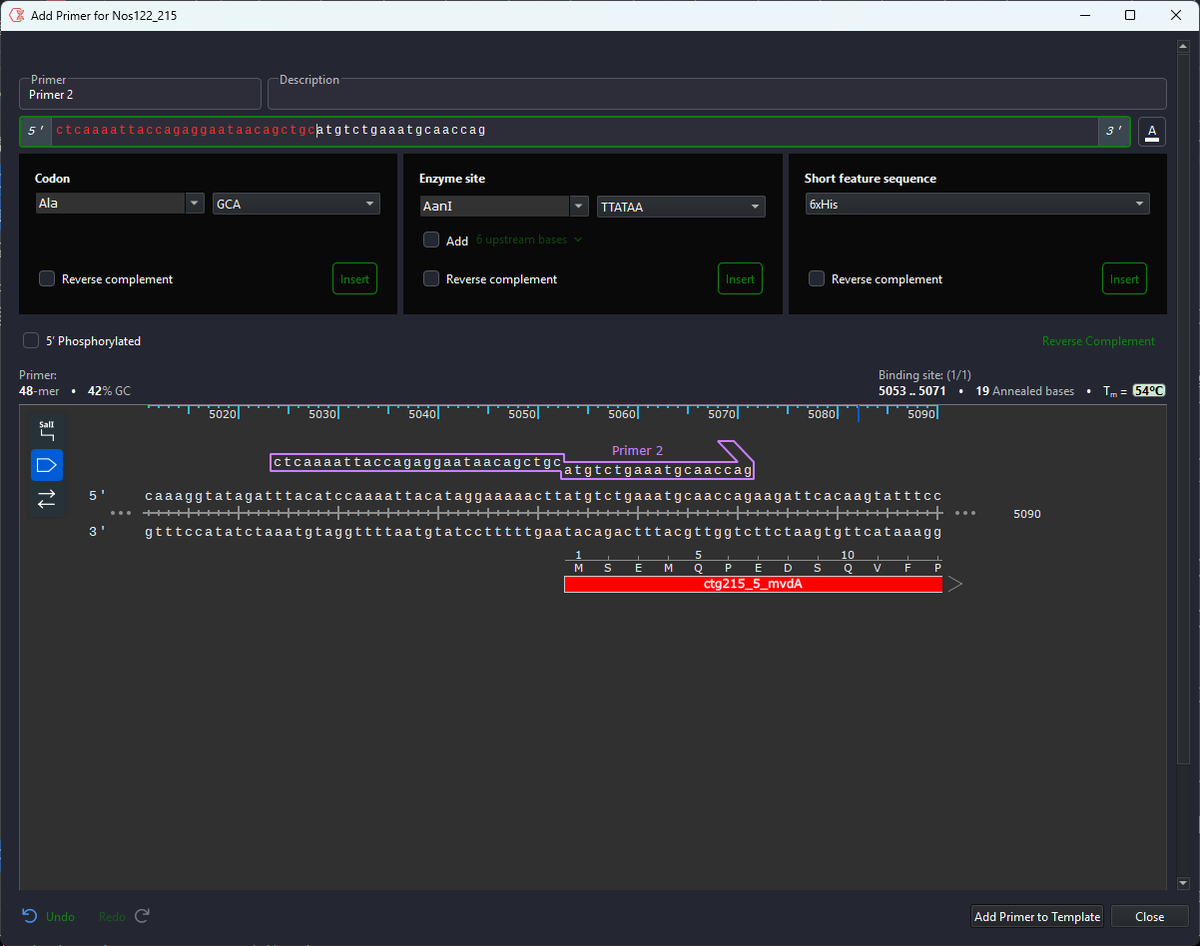Click the 5050 ruler position label
Image resolution: width=1200 pixels, height=946 pixels.
(x=522, y=414)
